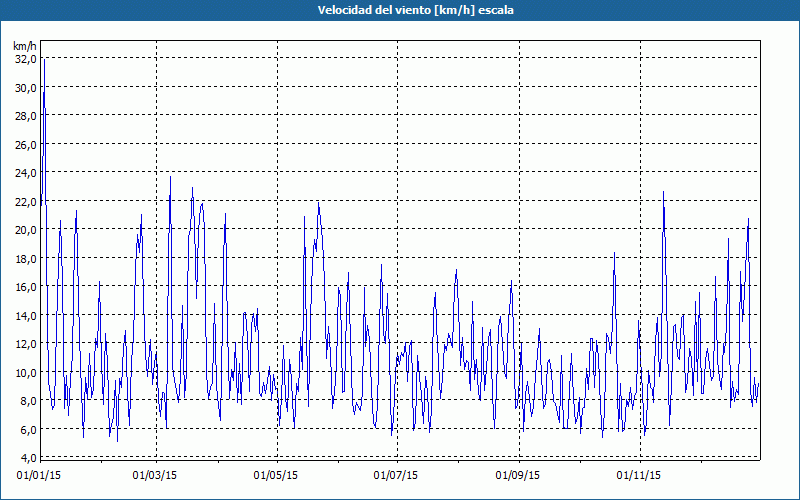Click the 4,0 y-axis value
The height and width of the screenshot is (500, 800).
29,458
